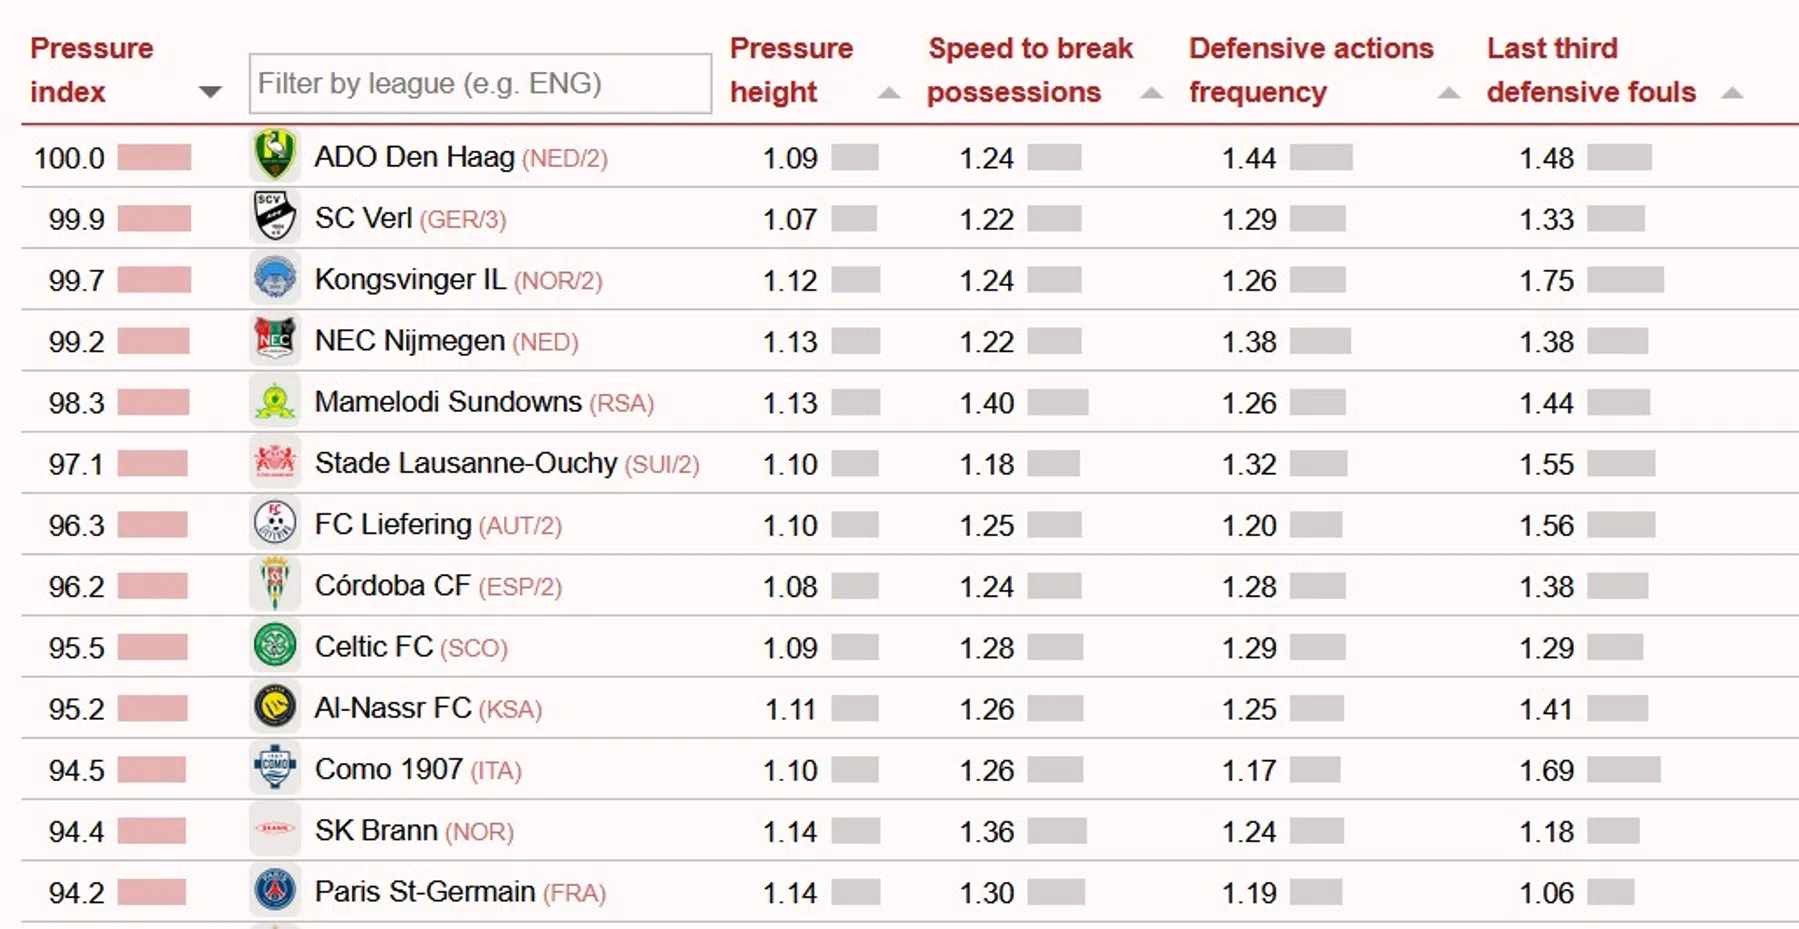Viewport: 1799px width, 929px height.
Task: Click the Filter by league input field
Action: [480, 84]
